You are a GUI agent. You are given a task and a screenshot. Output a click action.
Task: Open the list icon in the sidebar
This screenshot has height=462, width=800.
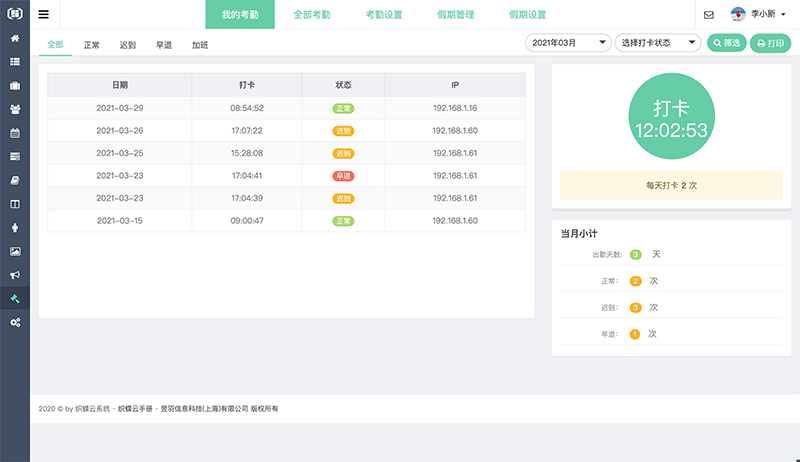tap(15, 62)
